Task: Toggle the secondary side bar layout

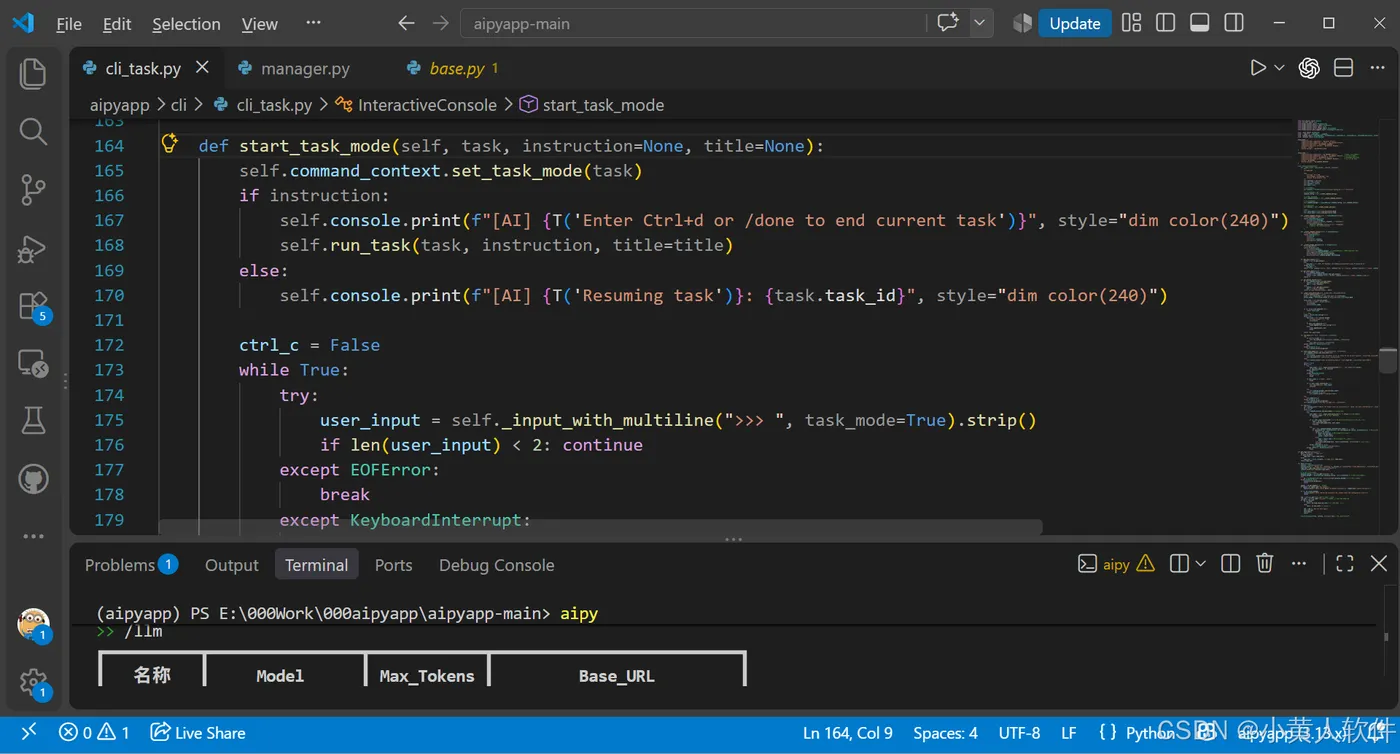Action: [1235, 23]
